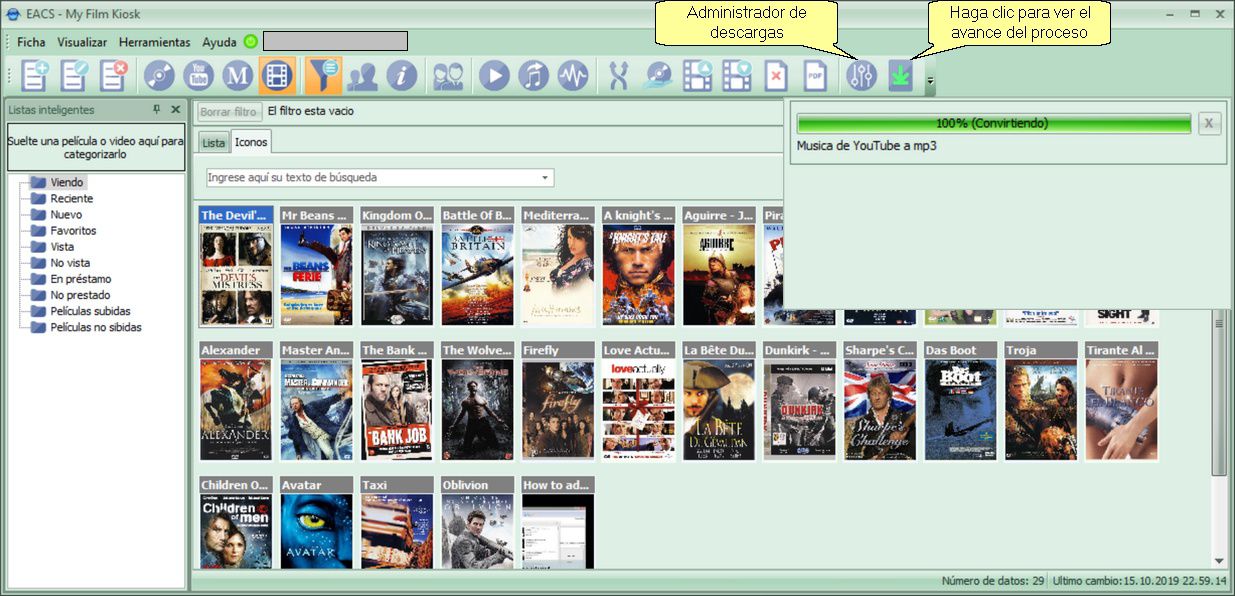Click the highlighted film strip icon
The width and height of the screenshot is (1235, 596).
point(277,76)
